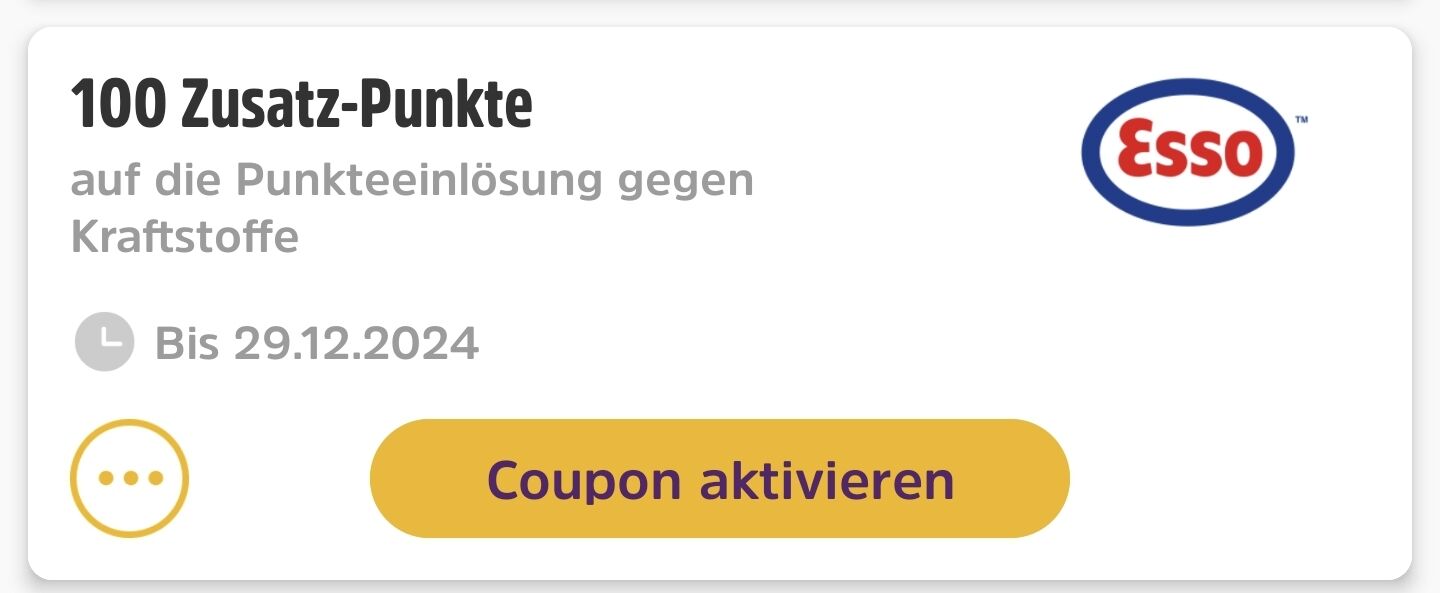This screenshot has width=1440, height=593.
Task: Tap the 'auf die Punkteeinlösung gegen' description line
Action: tap(412, 181)
